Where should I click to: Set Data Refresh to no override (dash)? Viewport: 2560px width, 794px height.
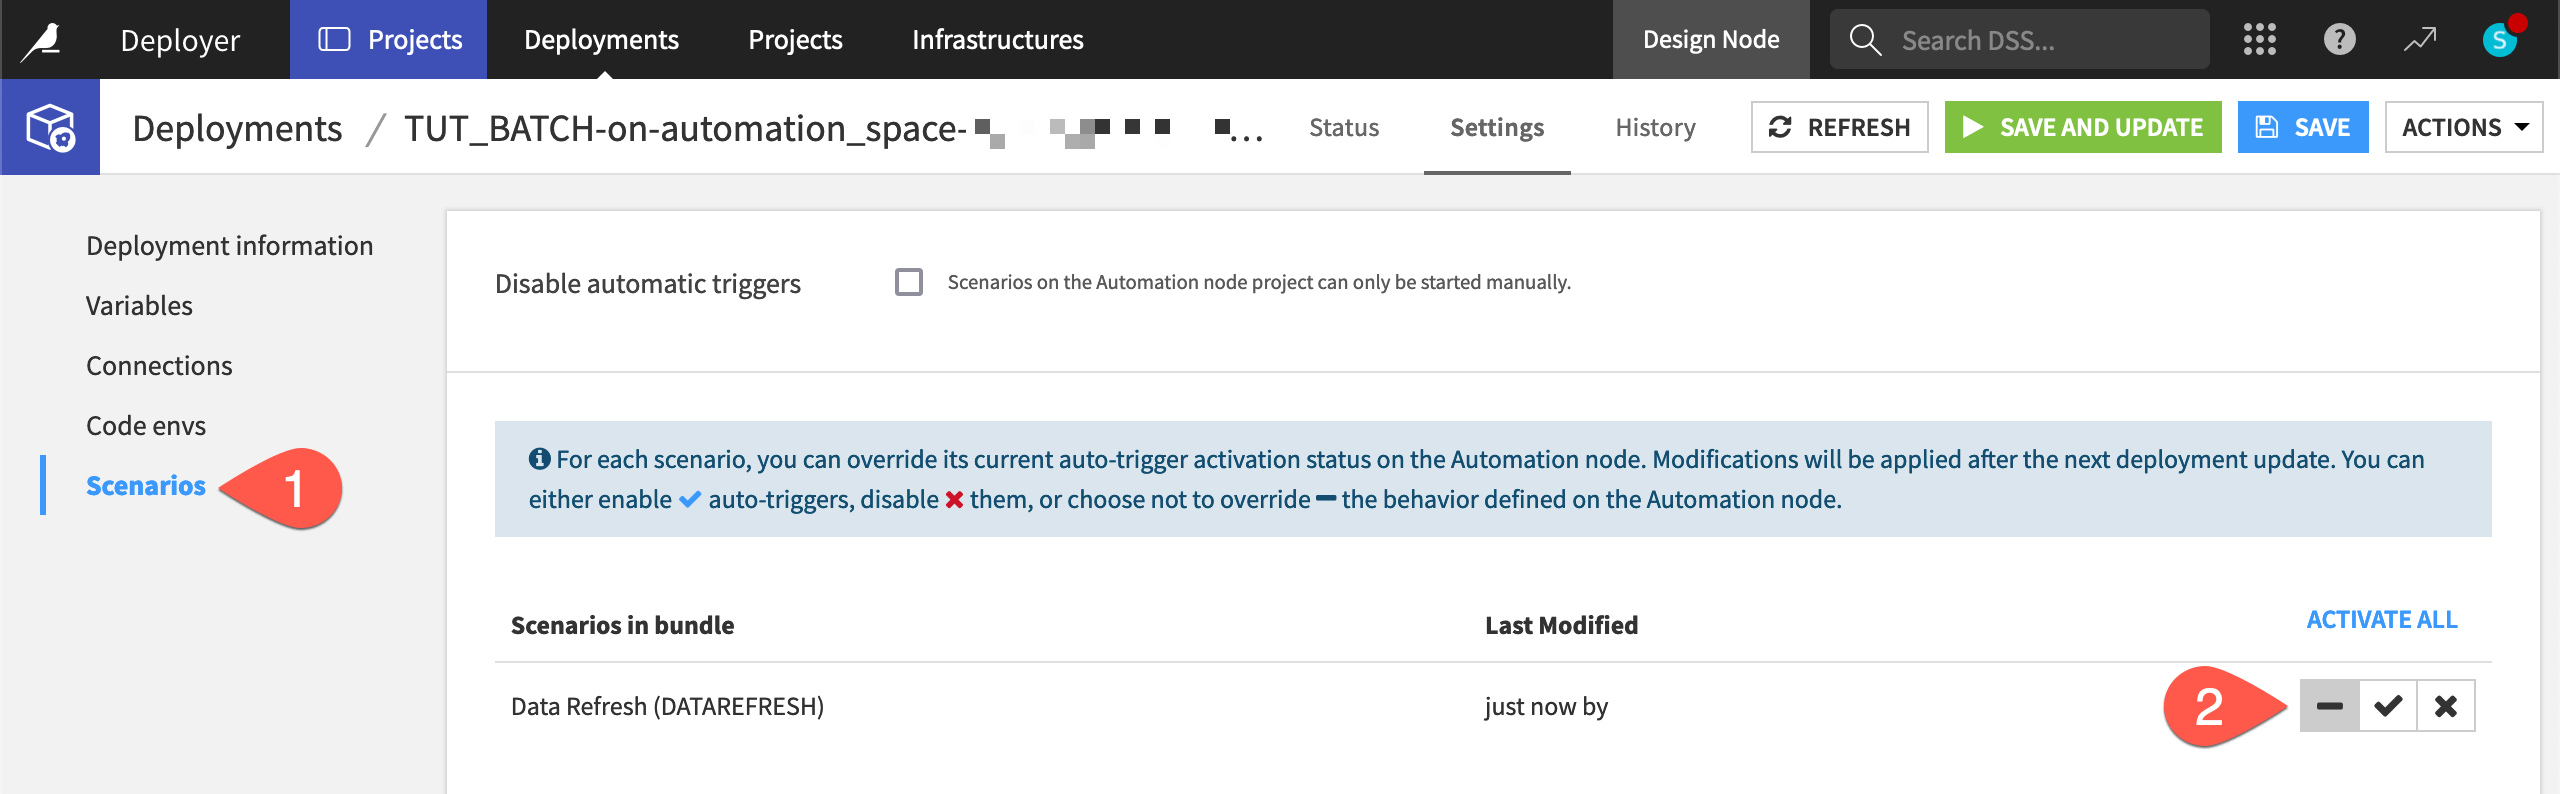click(x=2329, y=706)
